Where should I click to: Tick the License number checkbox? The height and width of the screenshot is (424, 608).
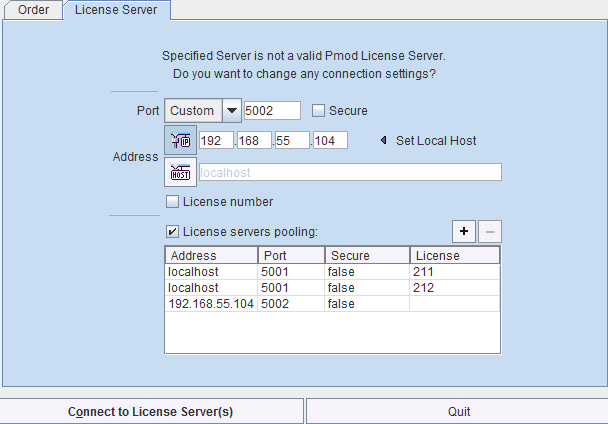(172, 202)
